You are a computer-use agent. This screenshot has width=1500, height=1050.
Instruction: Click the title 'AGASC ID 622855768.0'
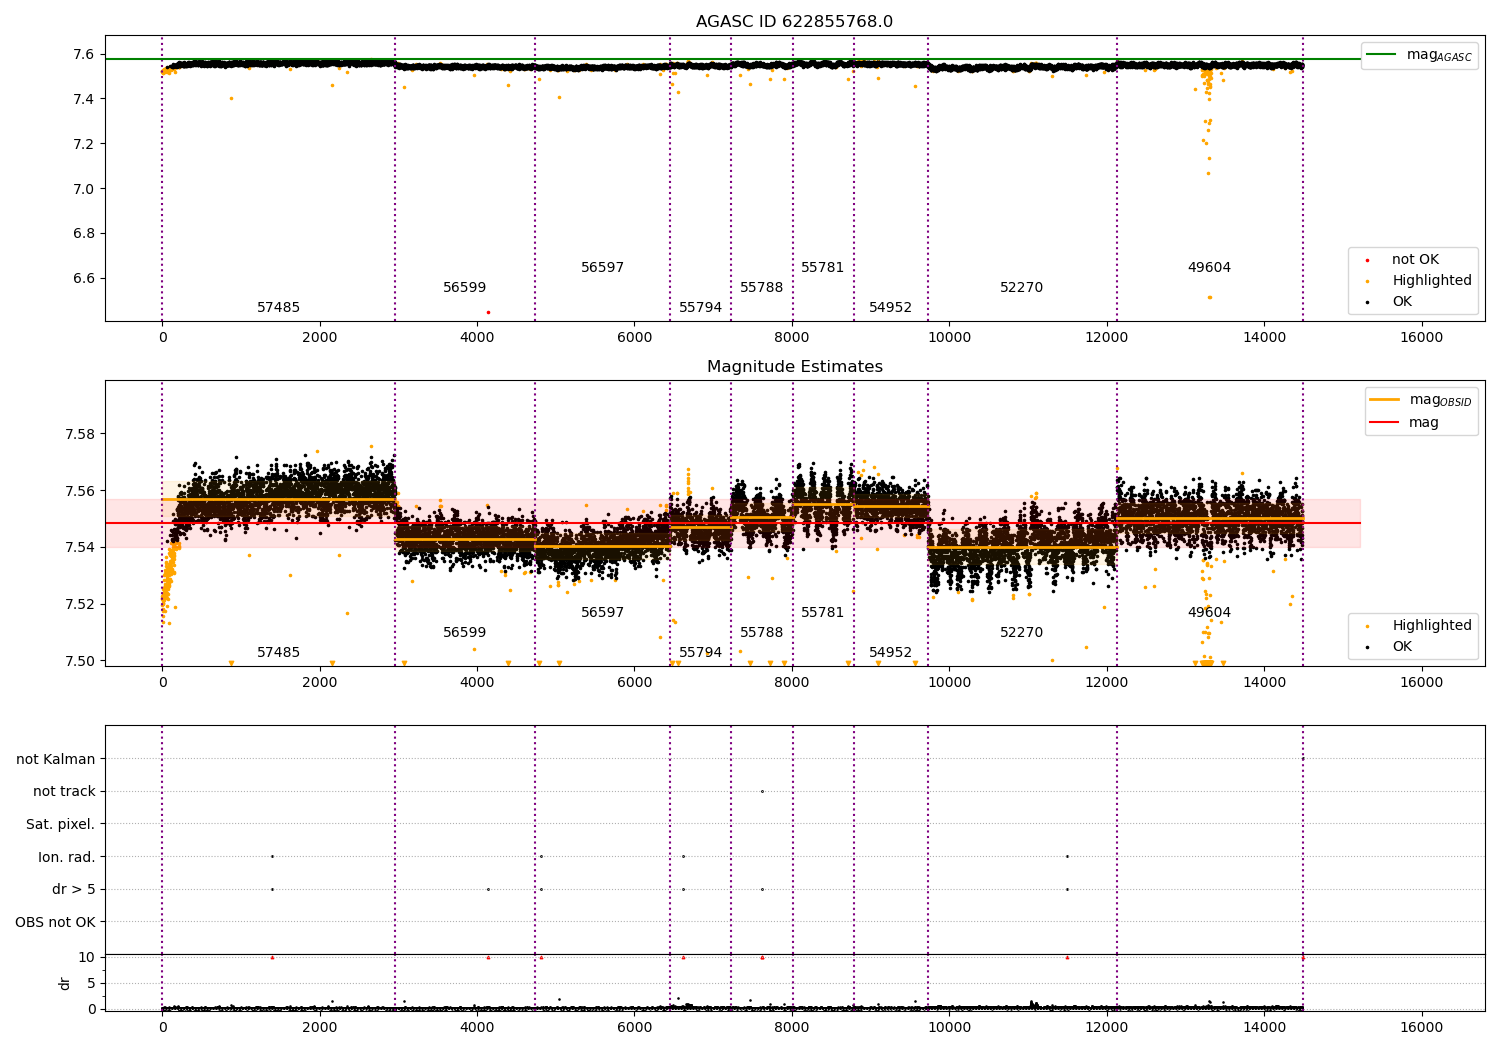(794, 22)
